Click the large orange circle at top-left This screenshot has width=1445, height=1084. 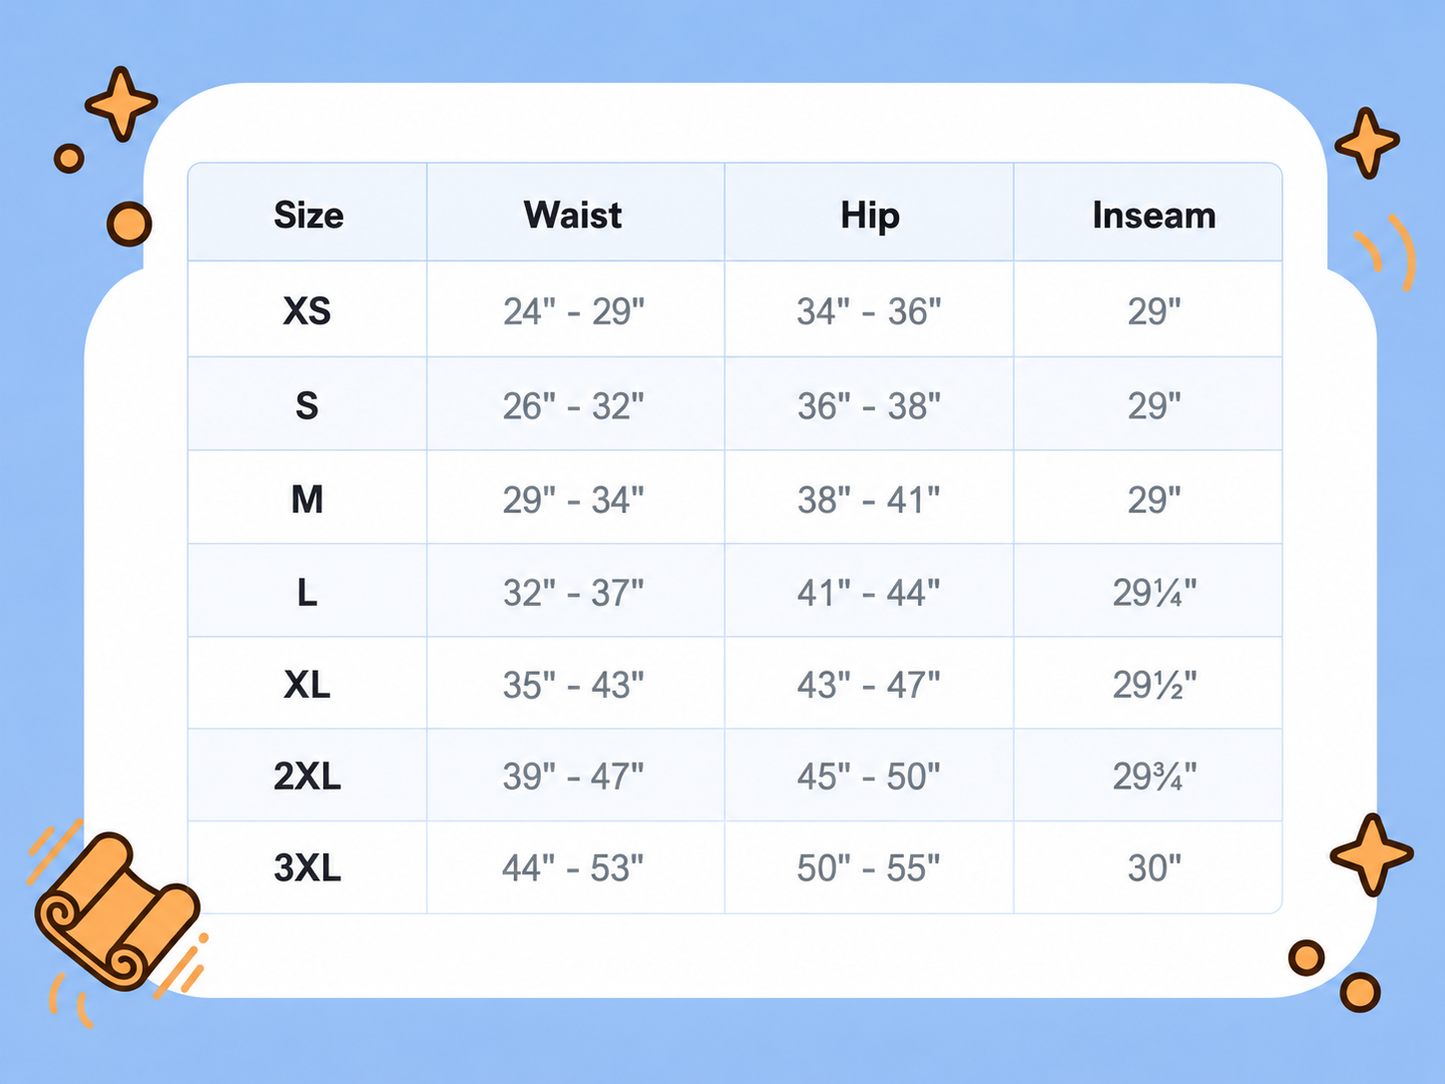point(129,224)
